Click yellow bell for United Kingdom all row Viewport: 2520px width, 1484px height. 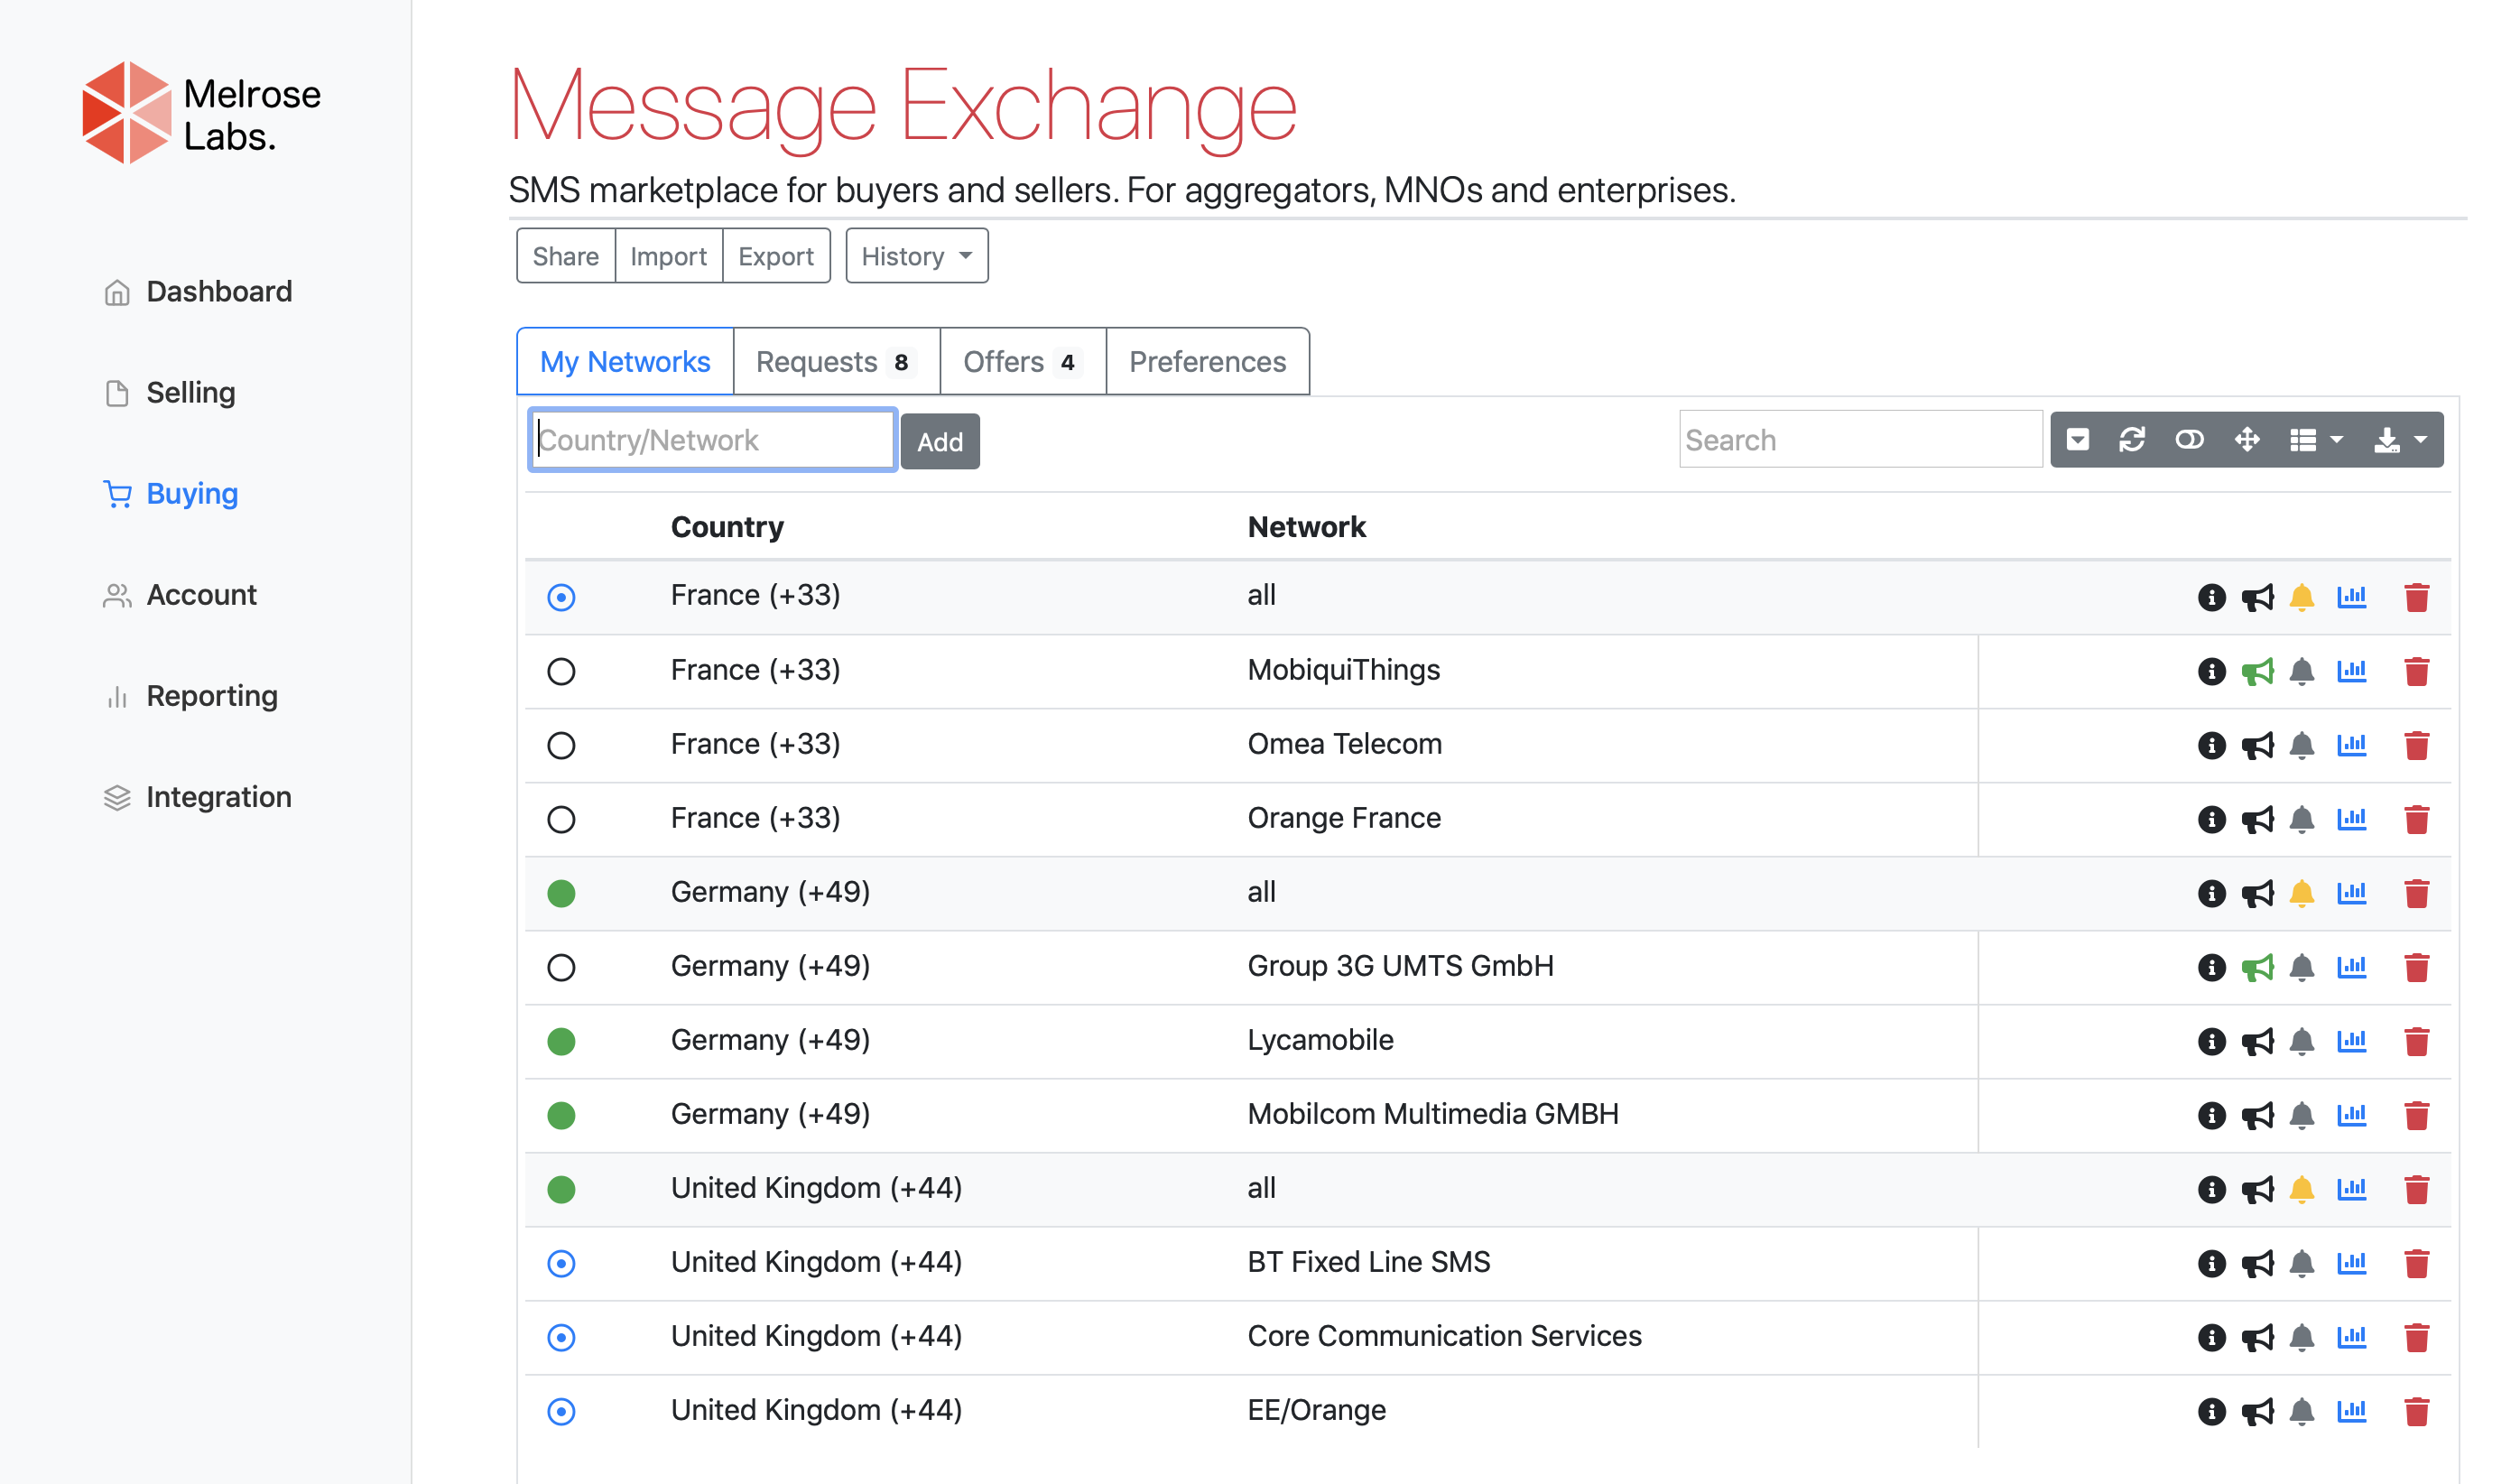[2301, 1189]
